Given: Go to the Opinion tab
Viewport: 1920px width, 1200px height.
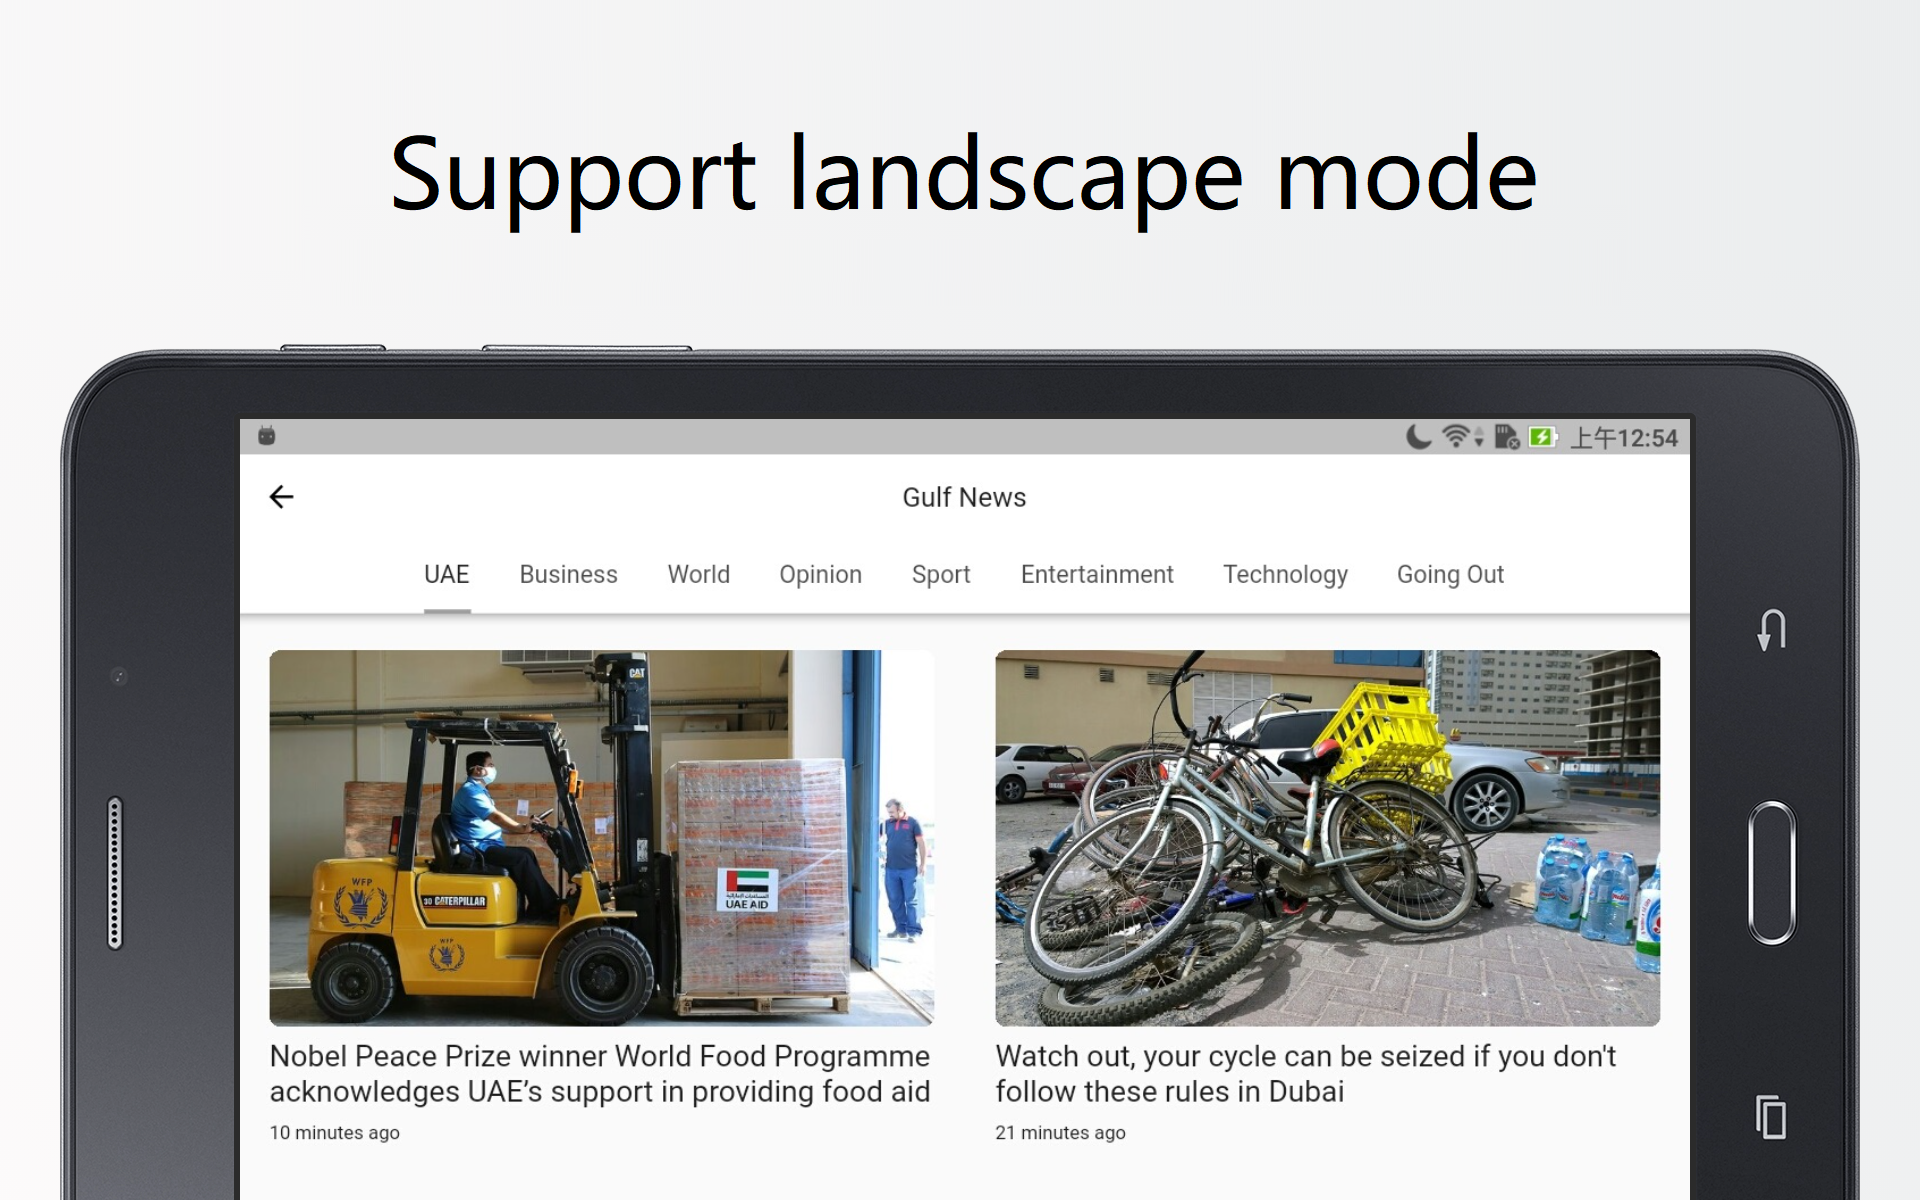Looking at the screenshot, I should tap(820, 575).
